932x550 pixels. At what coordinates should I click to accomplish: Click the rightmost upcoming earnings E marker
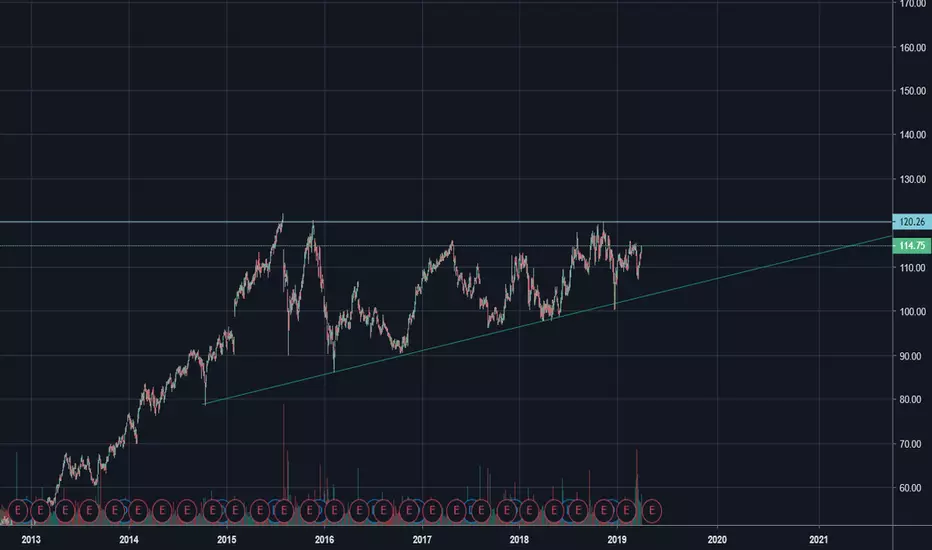click(652, 511)
